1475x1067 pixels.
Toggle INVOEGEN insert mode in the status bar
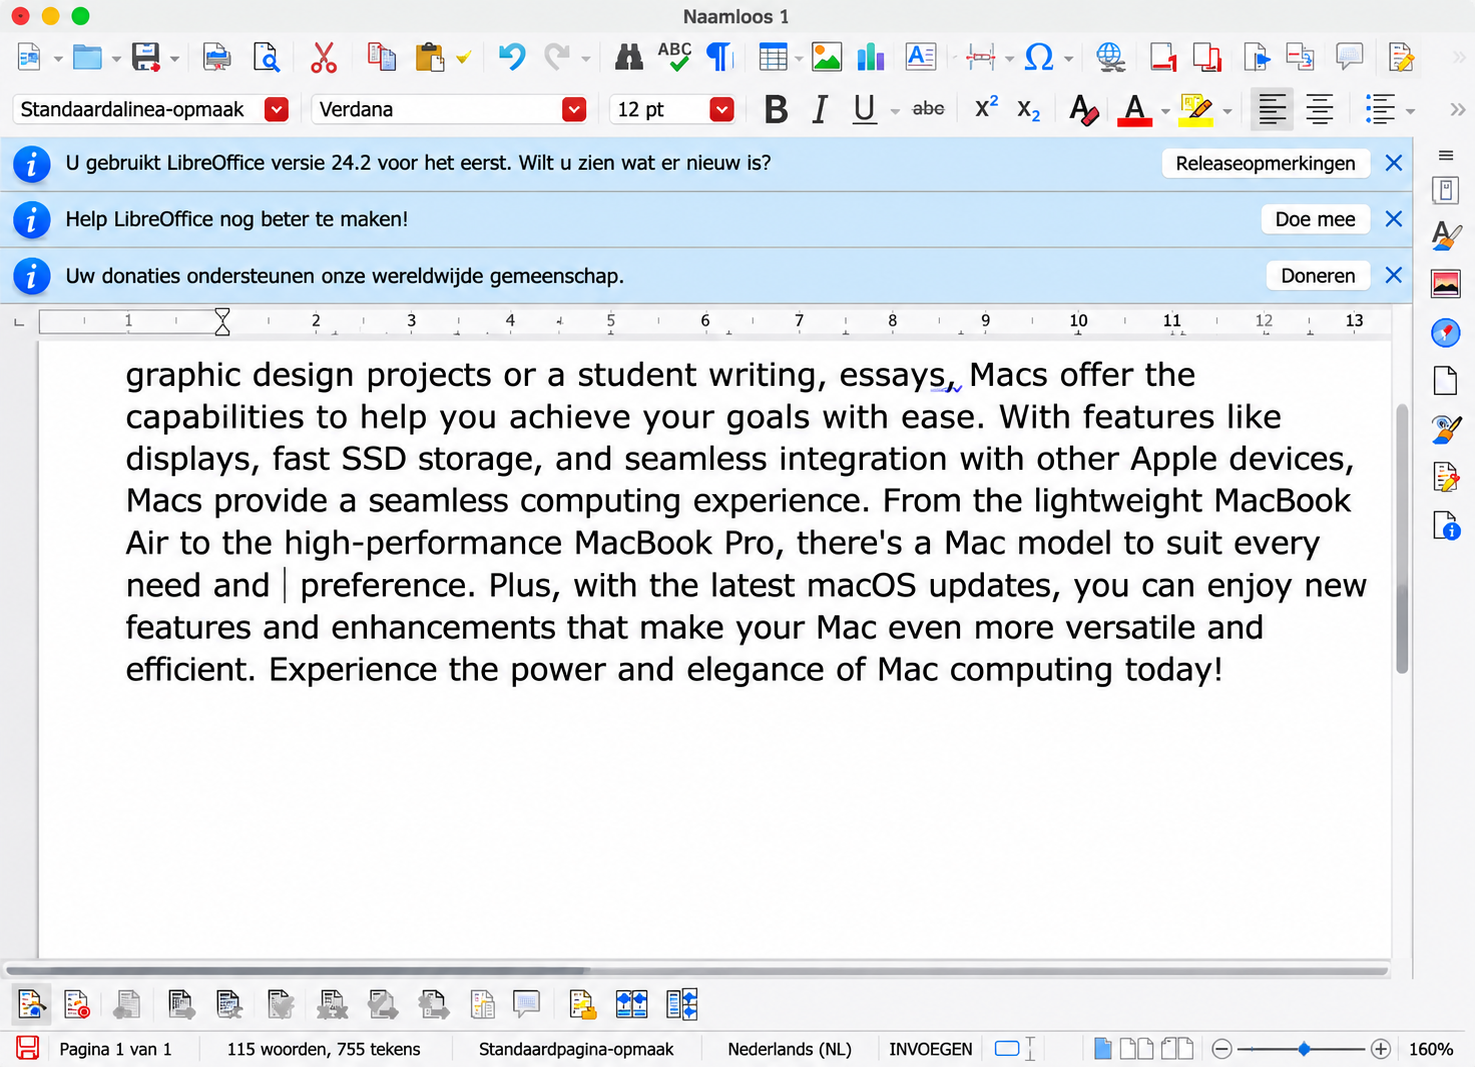[930, 1049]
